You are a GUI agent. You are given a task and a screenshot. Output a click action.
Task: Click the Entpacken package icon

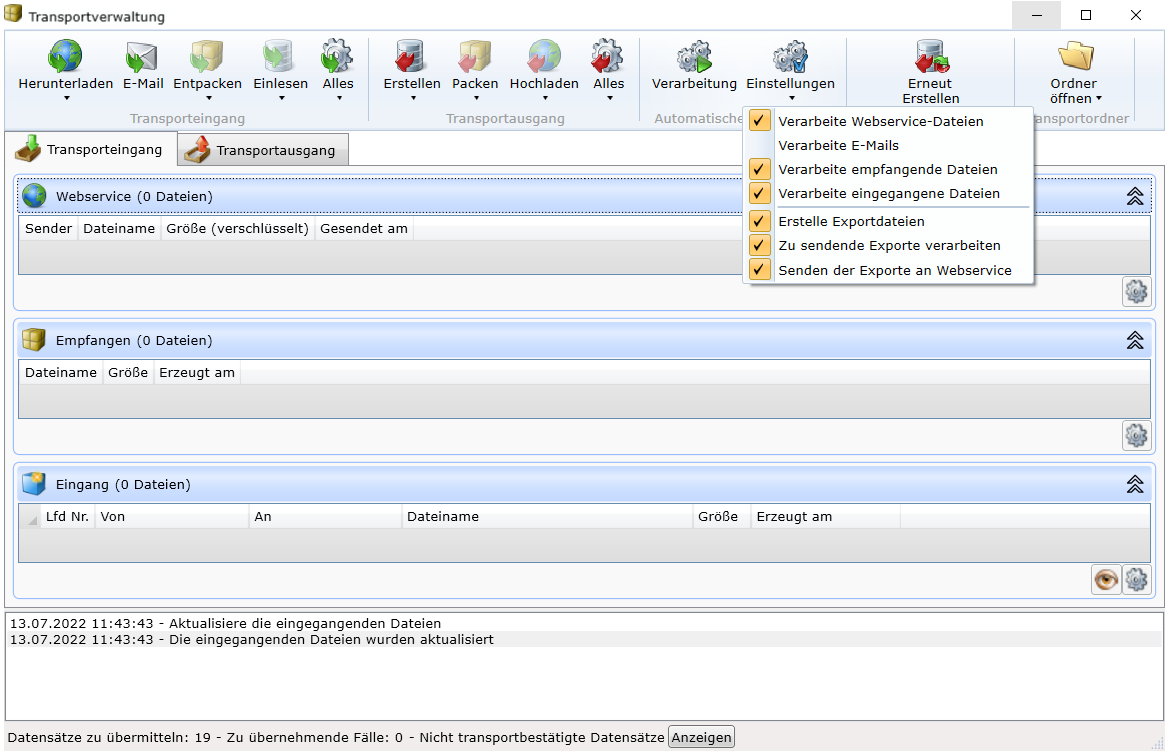coord(207,56)
